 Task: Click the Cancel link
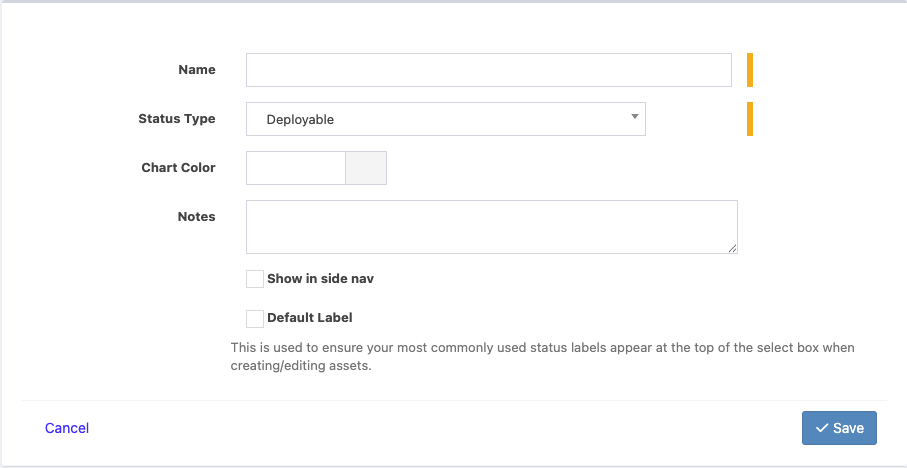(67, 428)
